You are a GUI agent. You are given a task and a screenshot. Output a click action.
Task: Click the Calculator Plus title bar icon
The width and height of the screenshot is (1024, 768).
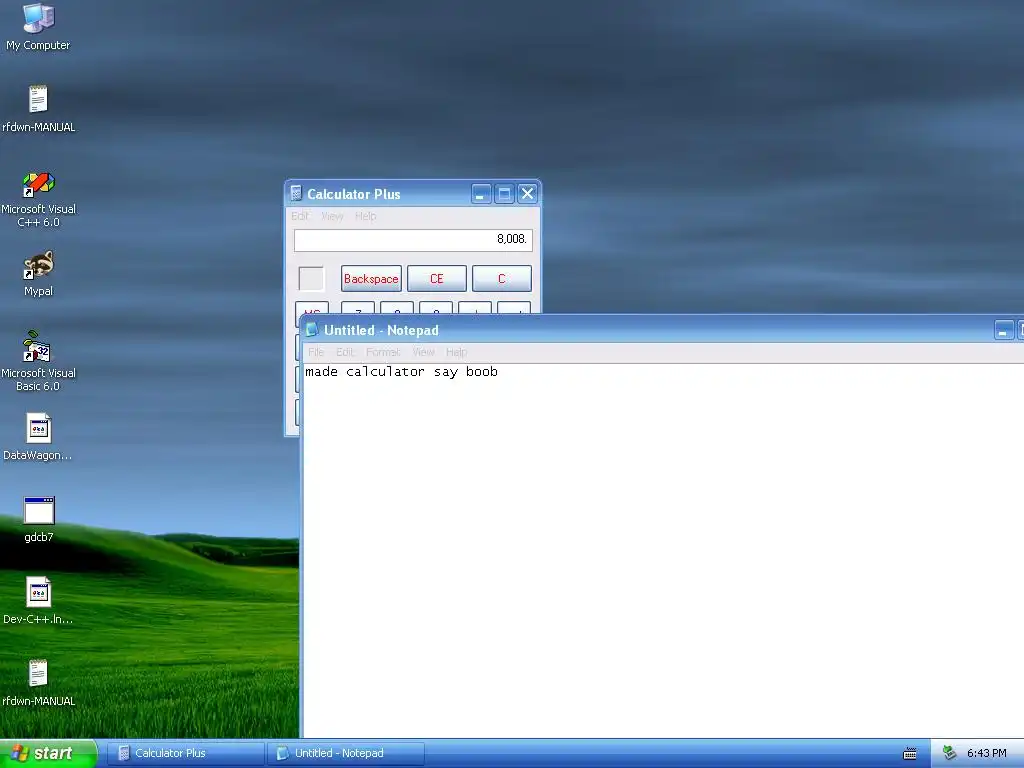point(296,193)
